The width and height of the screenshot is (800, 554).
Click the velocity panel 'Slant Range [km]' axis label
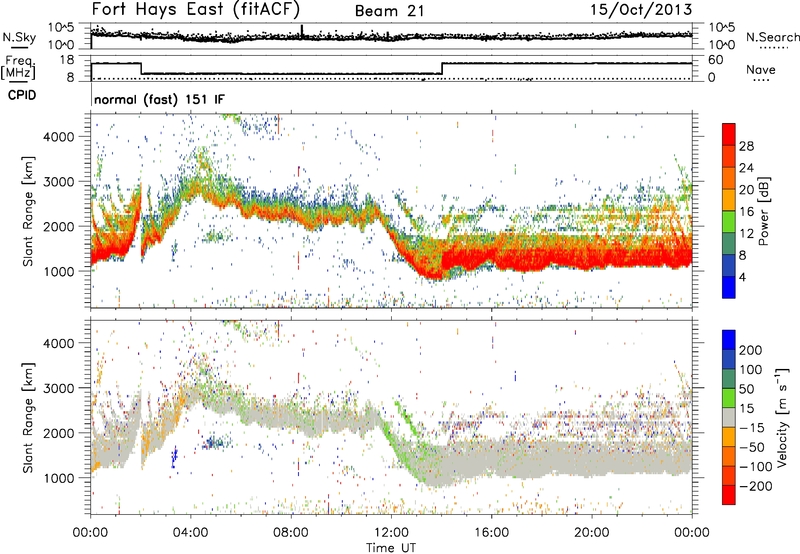pos(28,418)
